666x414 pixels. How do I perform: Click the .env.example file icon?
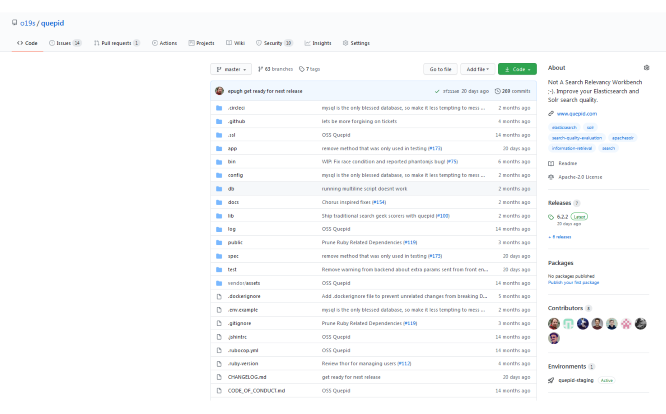coord(219,310)
